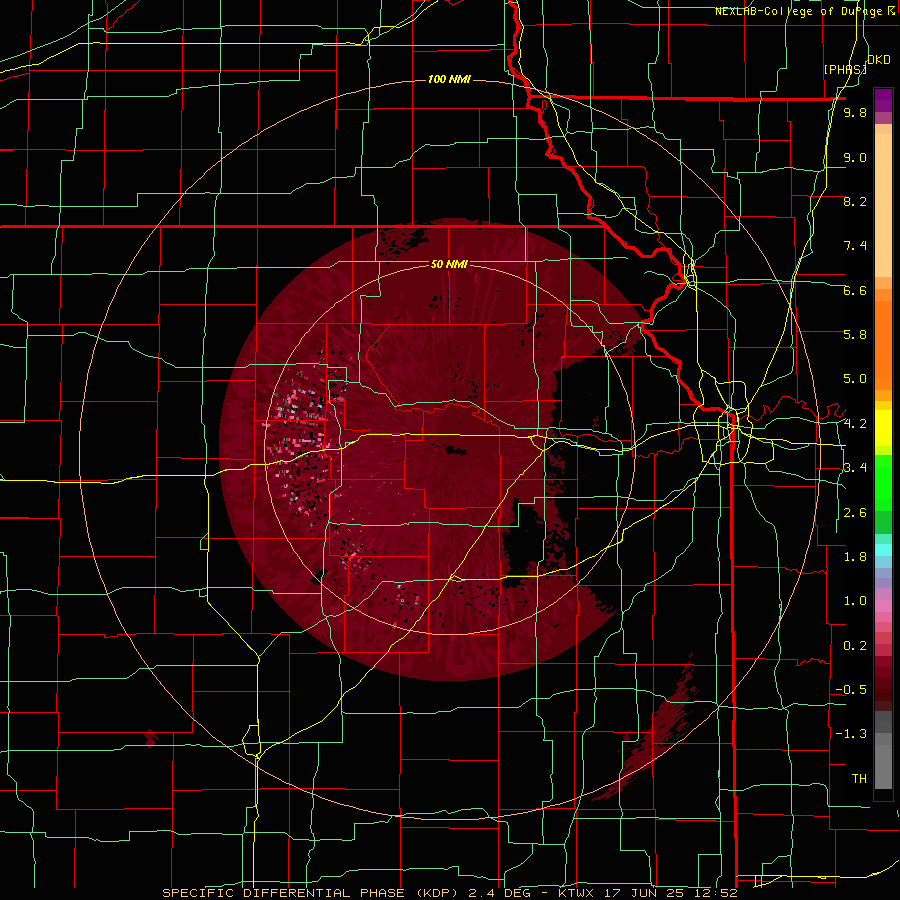Click the DKD label near the color bar
The width and height of the screenshot is (900, 900).
[x=879, y=60]
